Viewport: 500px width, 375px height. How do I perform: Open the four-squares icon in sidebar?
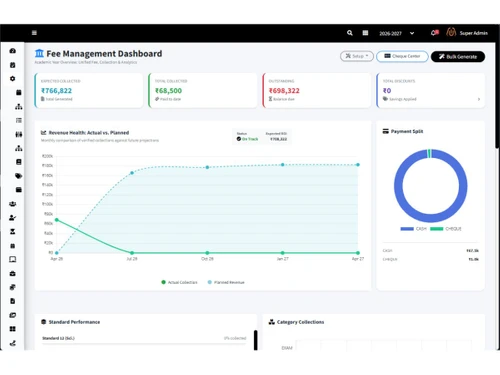[x=13, y=329]
